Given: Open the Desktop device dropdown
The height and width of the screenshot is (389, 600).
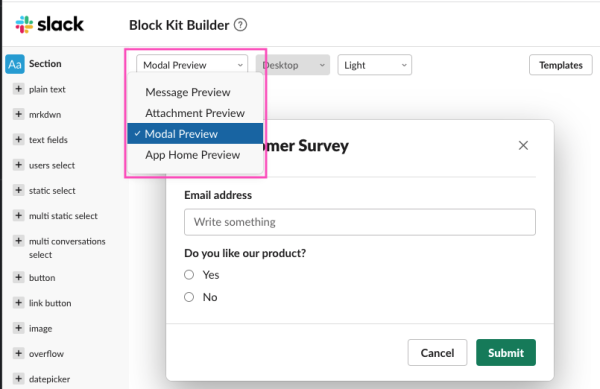Looking at the screenshot, I should (x=293, y=65).
